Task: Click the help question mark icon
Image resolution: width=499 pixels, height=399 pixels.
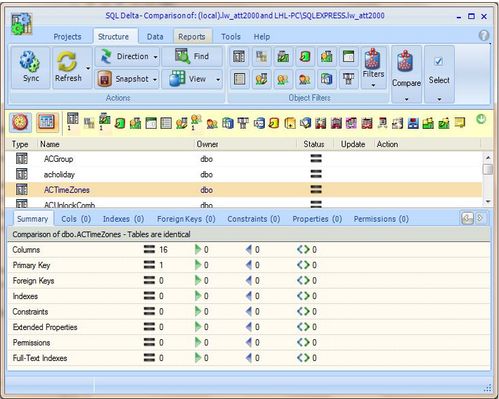Action: [484, 35]
